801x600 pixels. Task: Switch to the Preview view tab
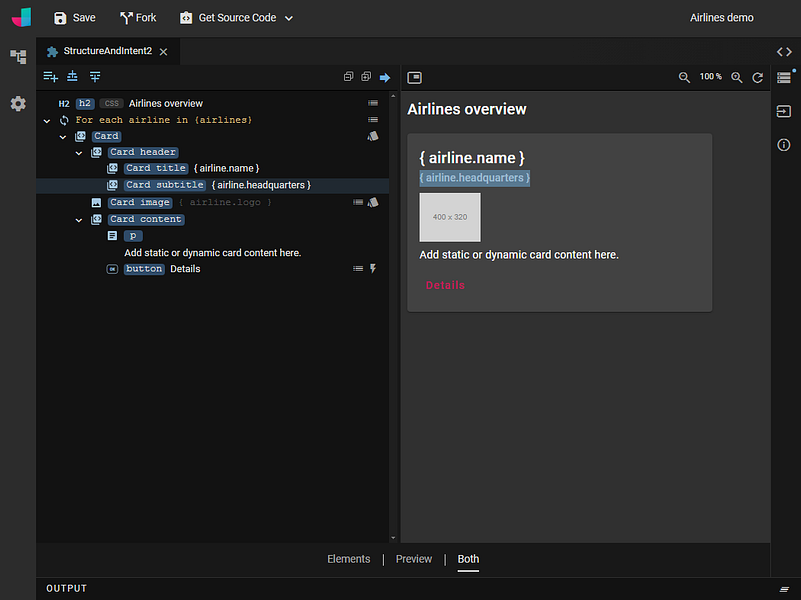click(x=414, y=559)
